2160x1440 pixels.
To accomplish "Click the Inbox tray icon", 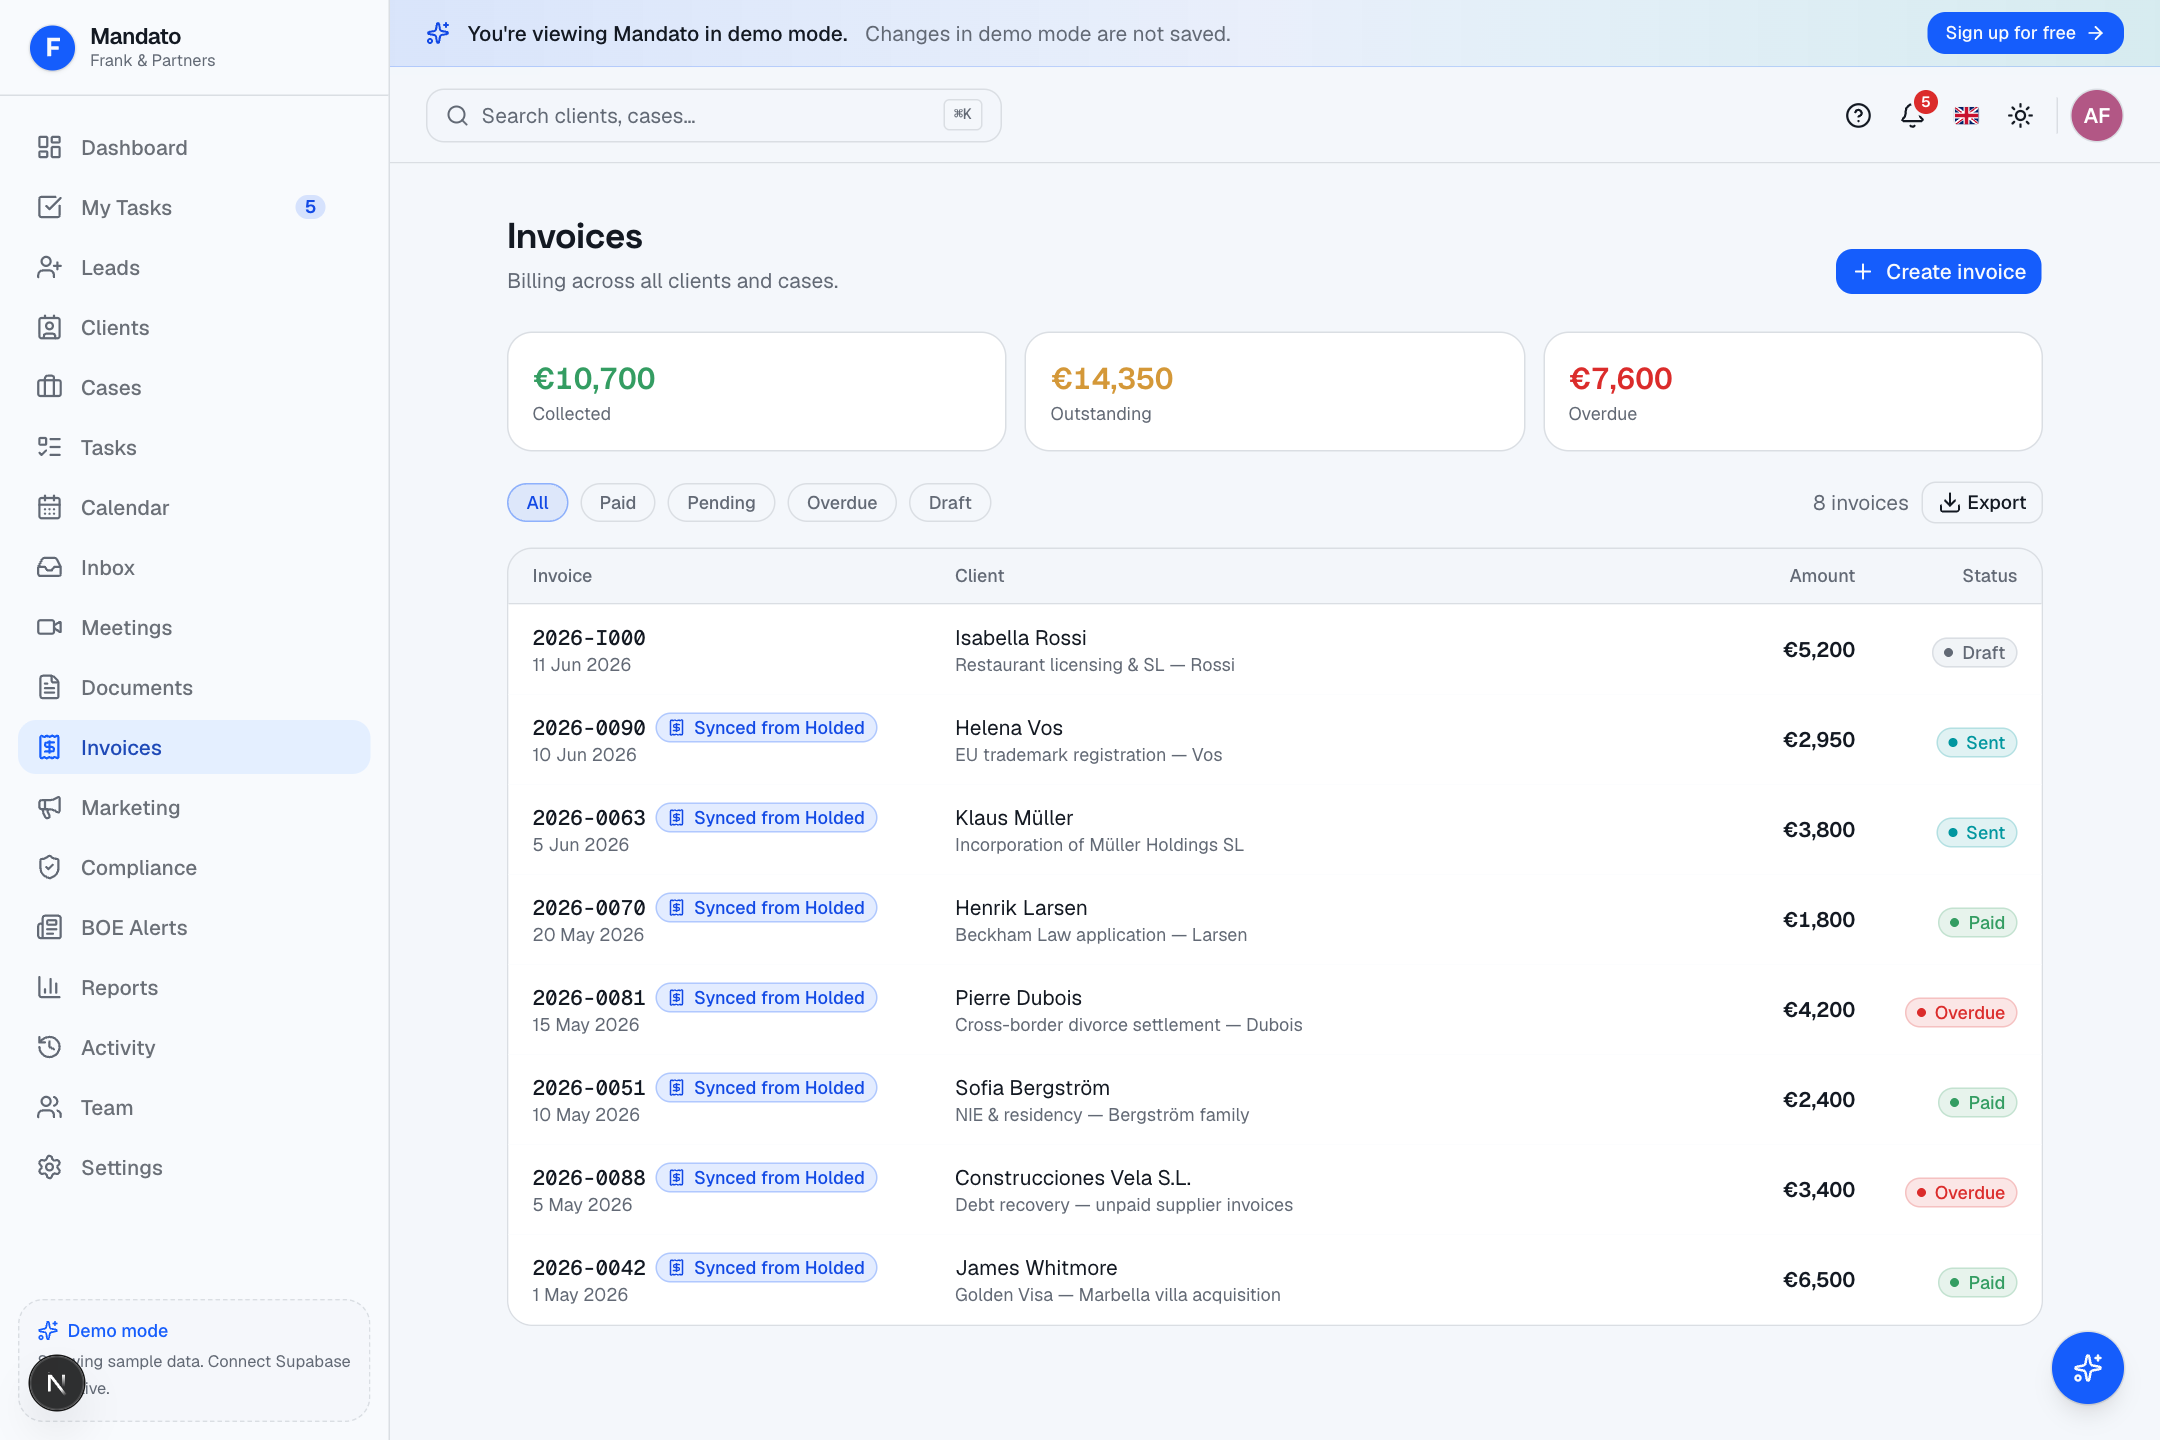I will coord(49,567).
